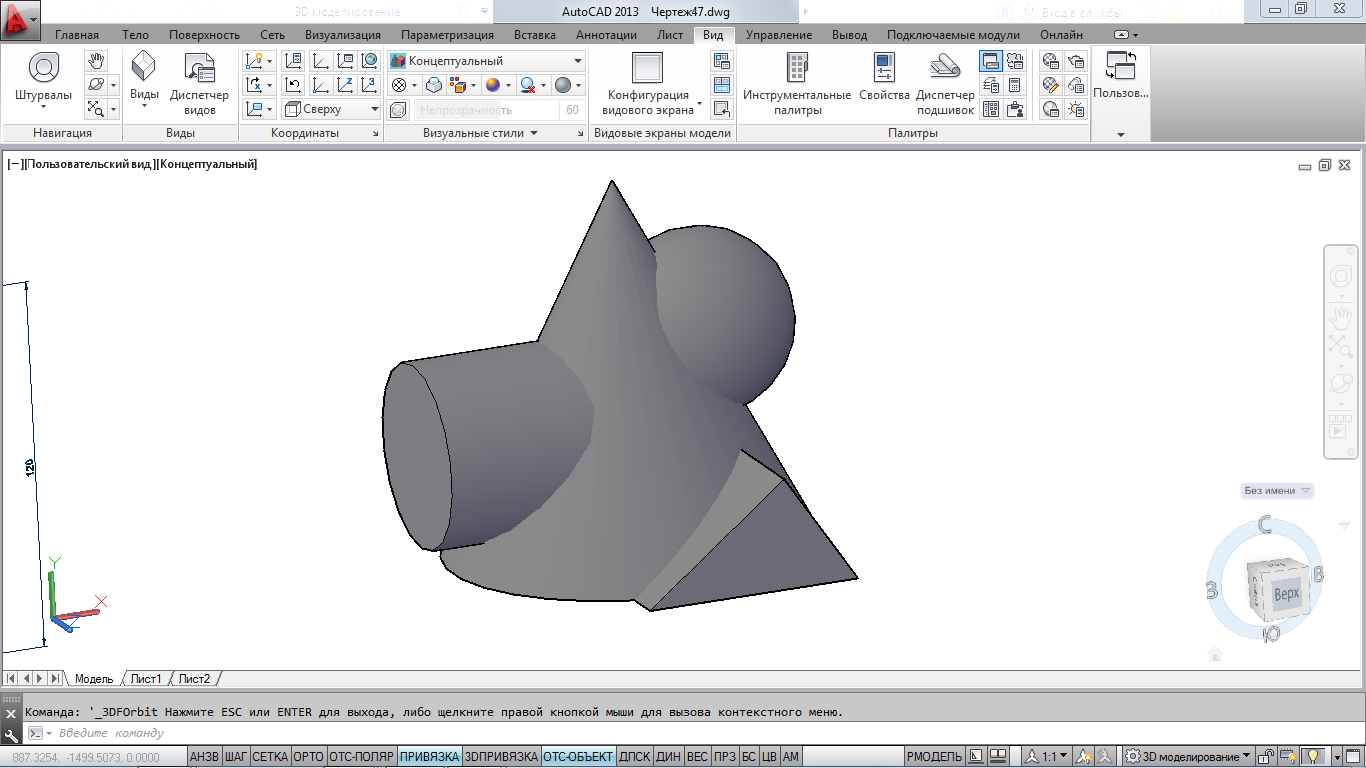1366x768 pixels.
Task: Open the Лист1 layout tab
Action: (146, 679)
